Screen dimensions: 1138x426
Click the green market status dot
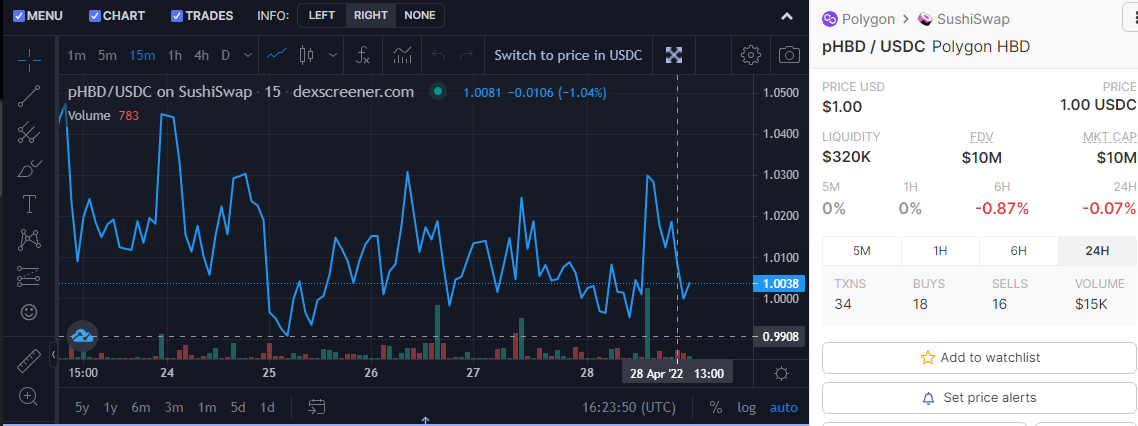coord(437,91)
